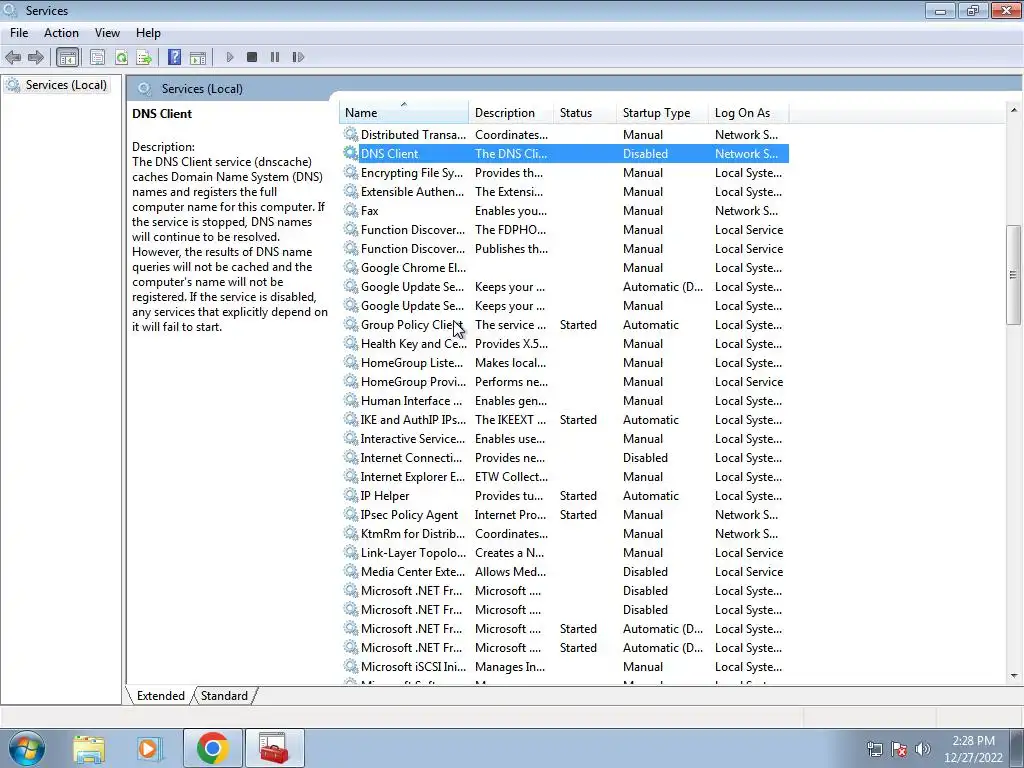Image resolution: width=1024 pixels, height=768 pixels.
Task: Click the Stop Service square icon
Action: click(252, 57)
